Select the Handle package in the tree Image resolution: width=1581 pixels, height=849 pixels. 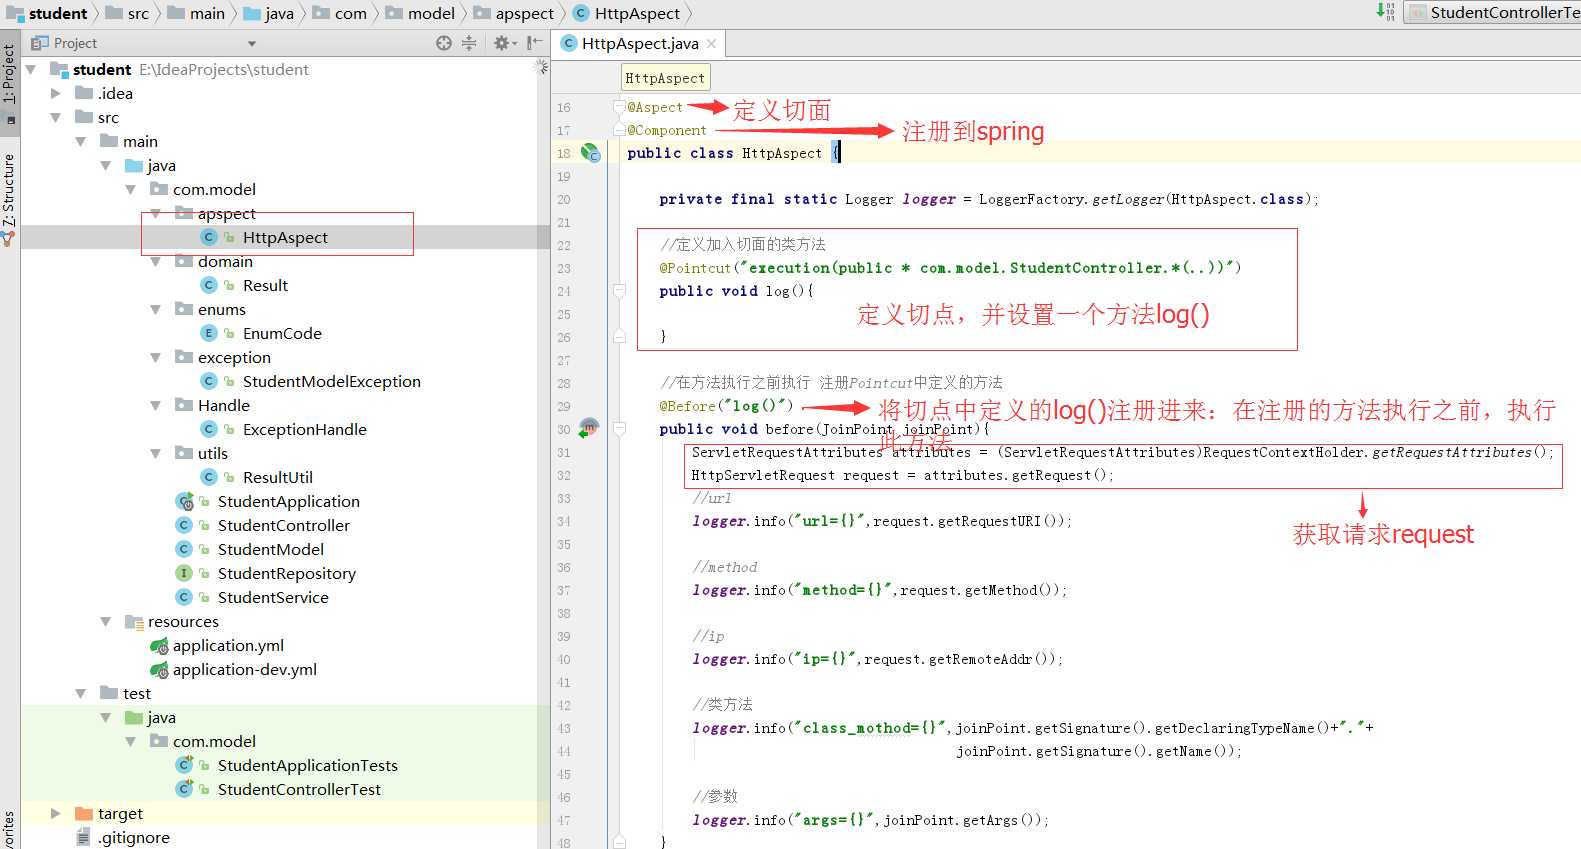pos(224,405)
